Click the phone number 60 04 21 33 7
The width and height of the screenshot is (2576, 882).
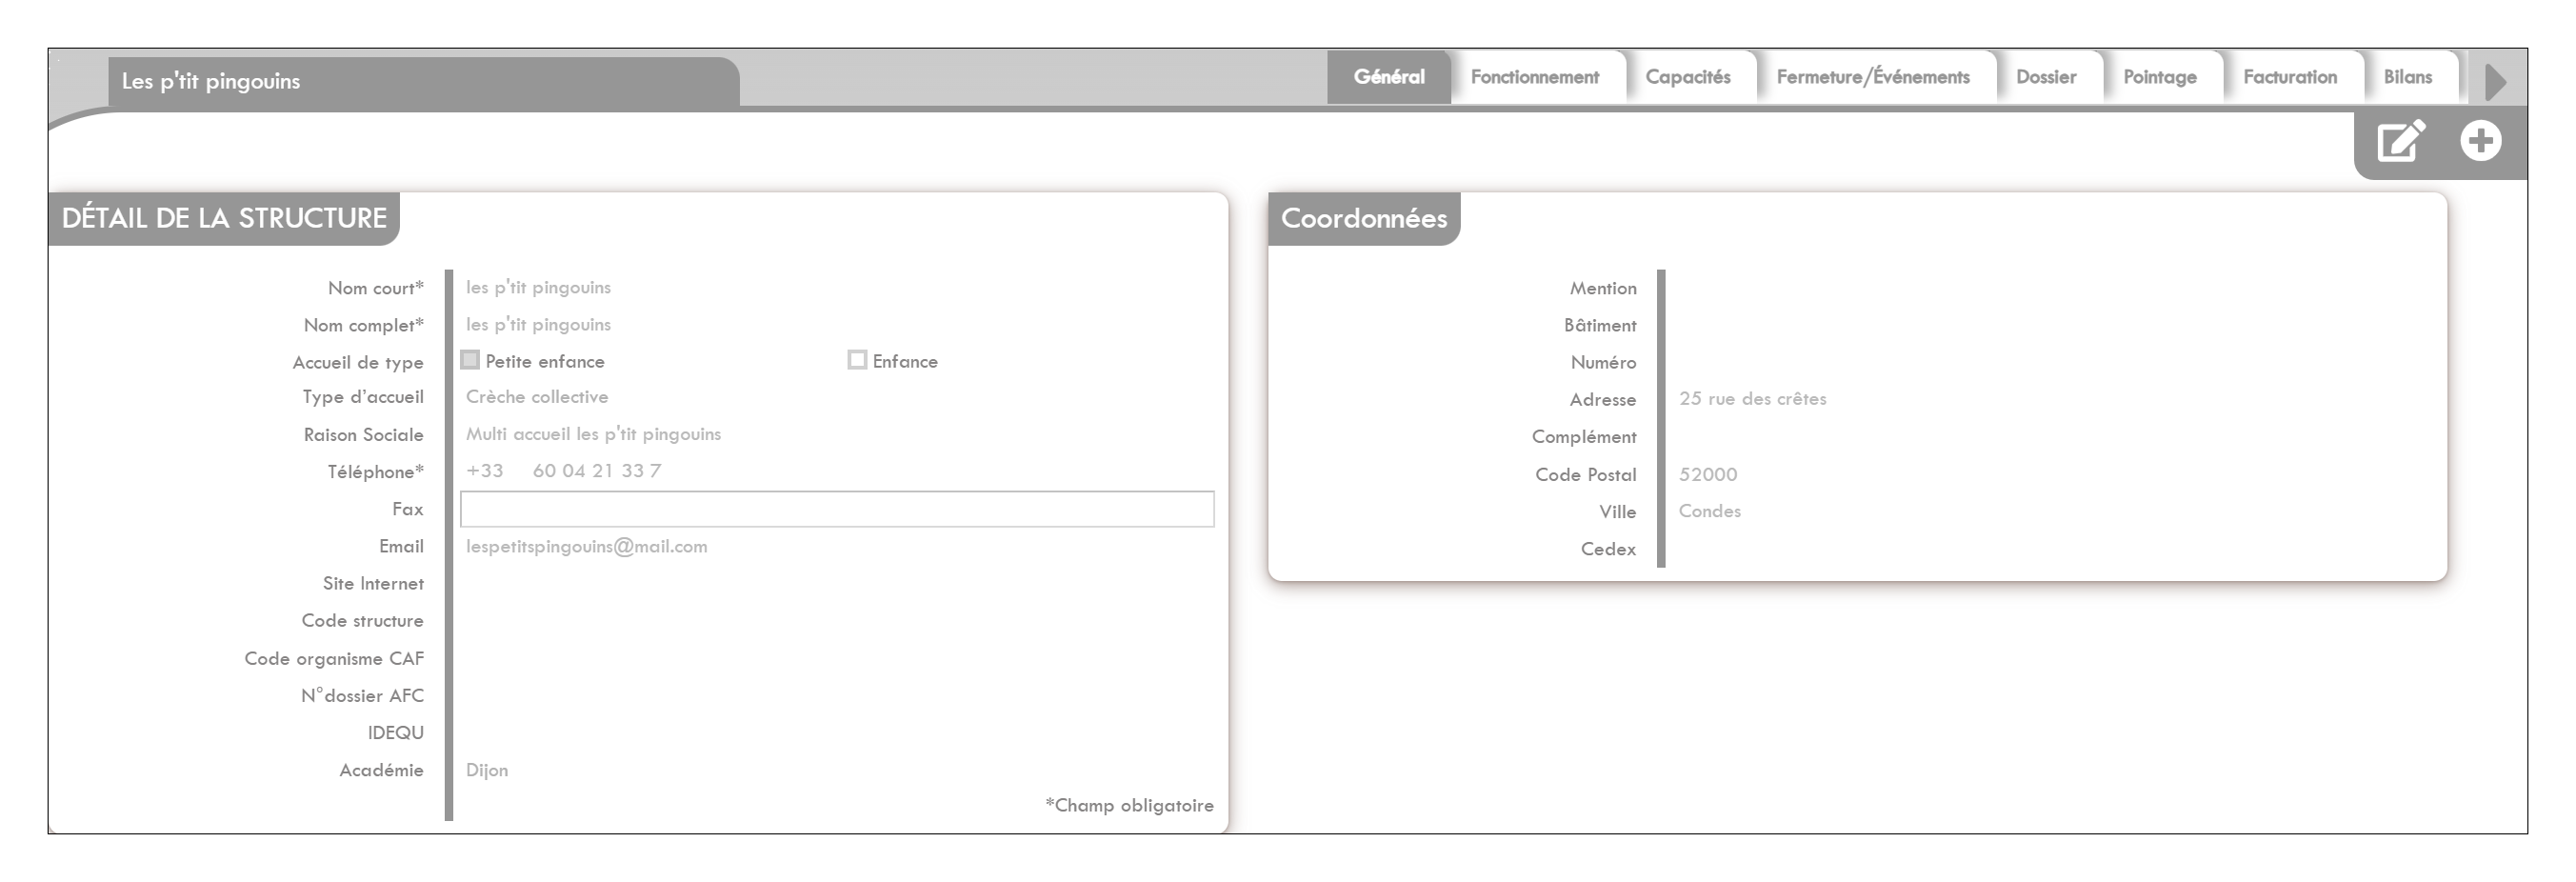pos(597,471)
